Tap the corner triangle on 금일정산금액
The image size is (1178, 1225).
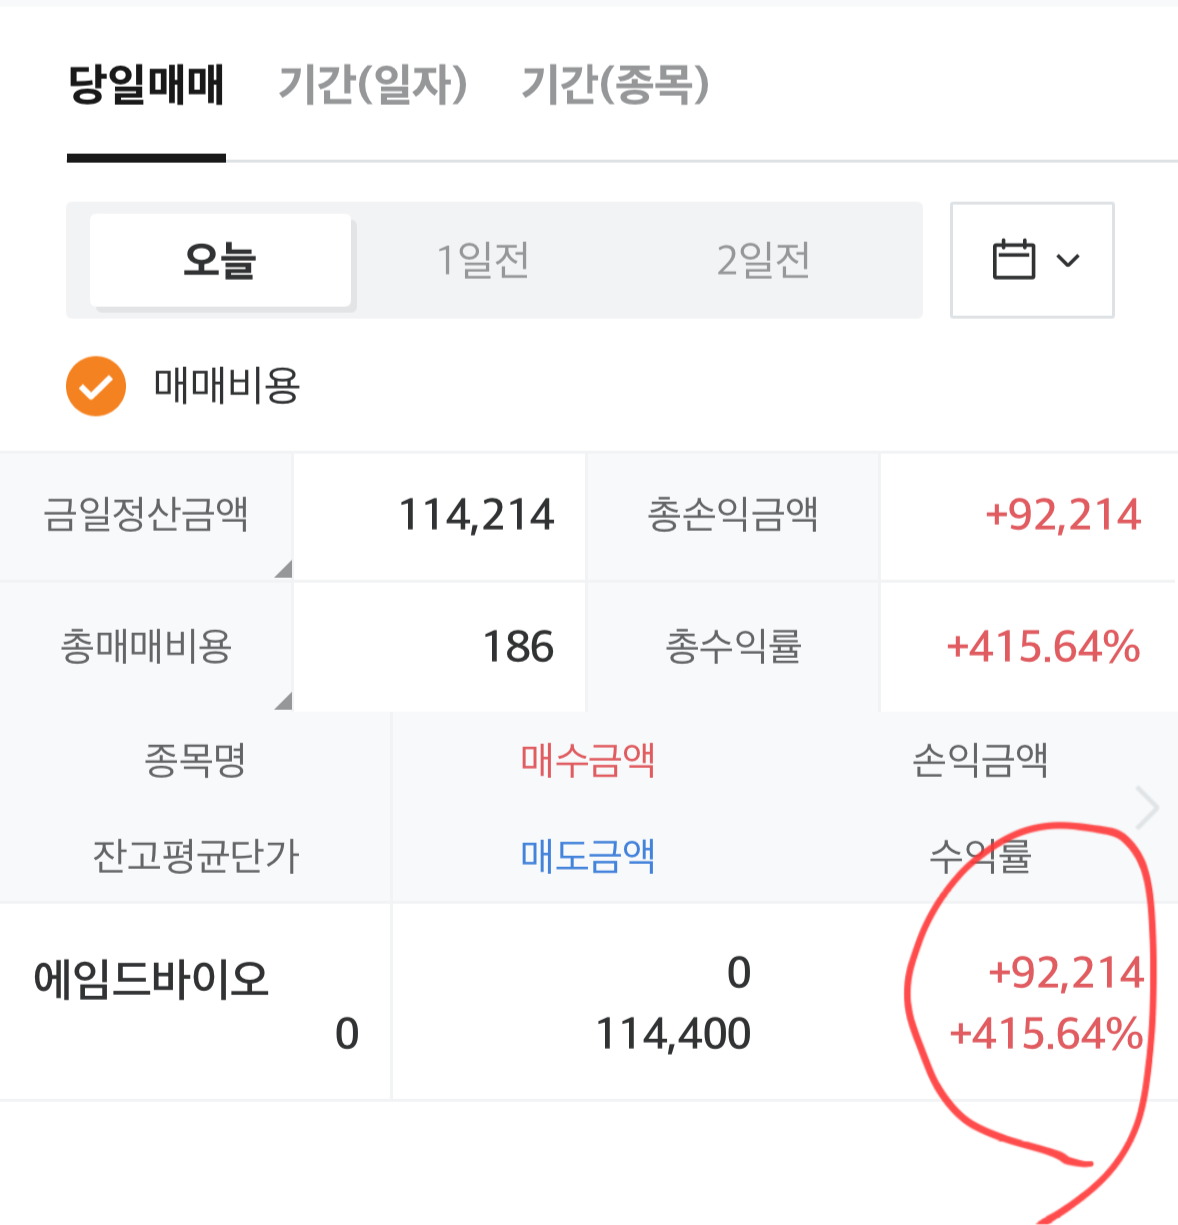(x=283, y=569)
